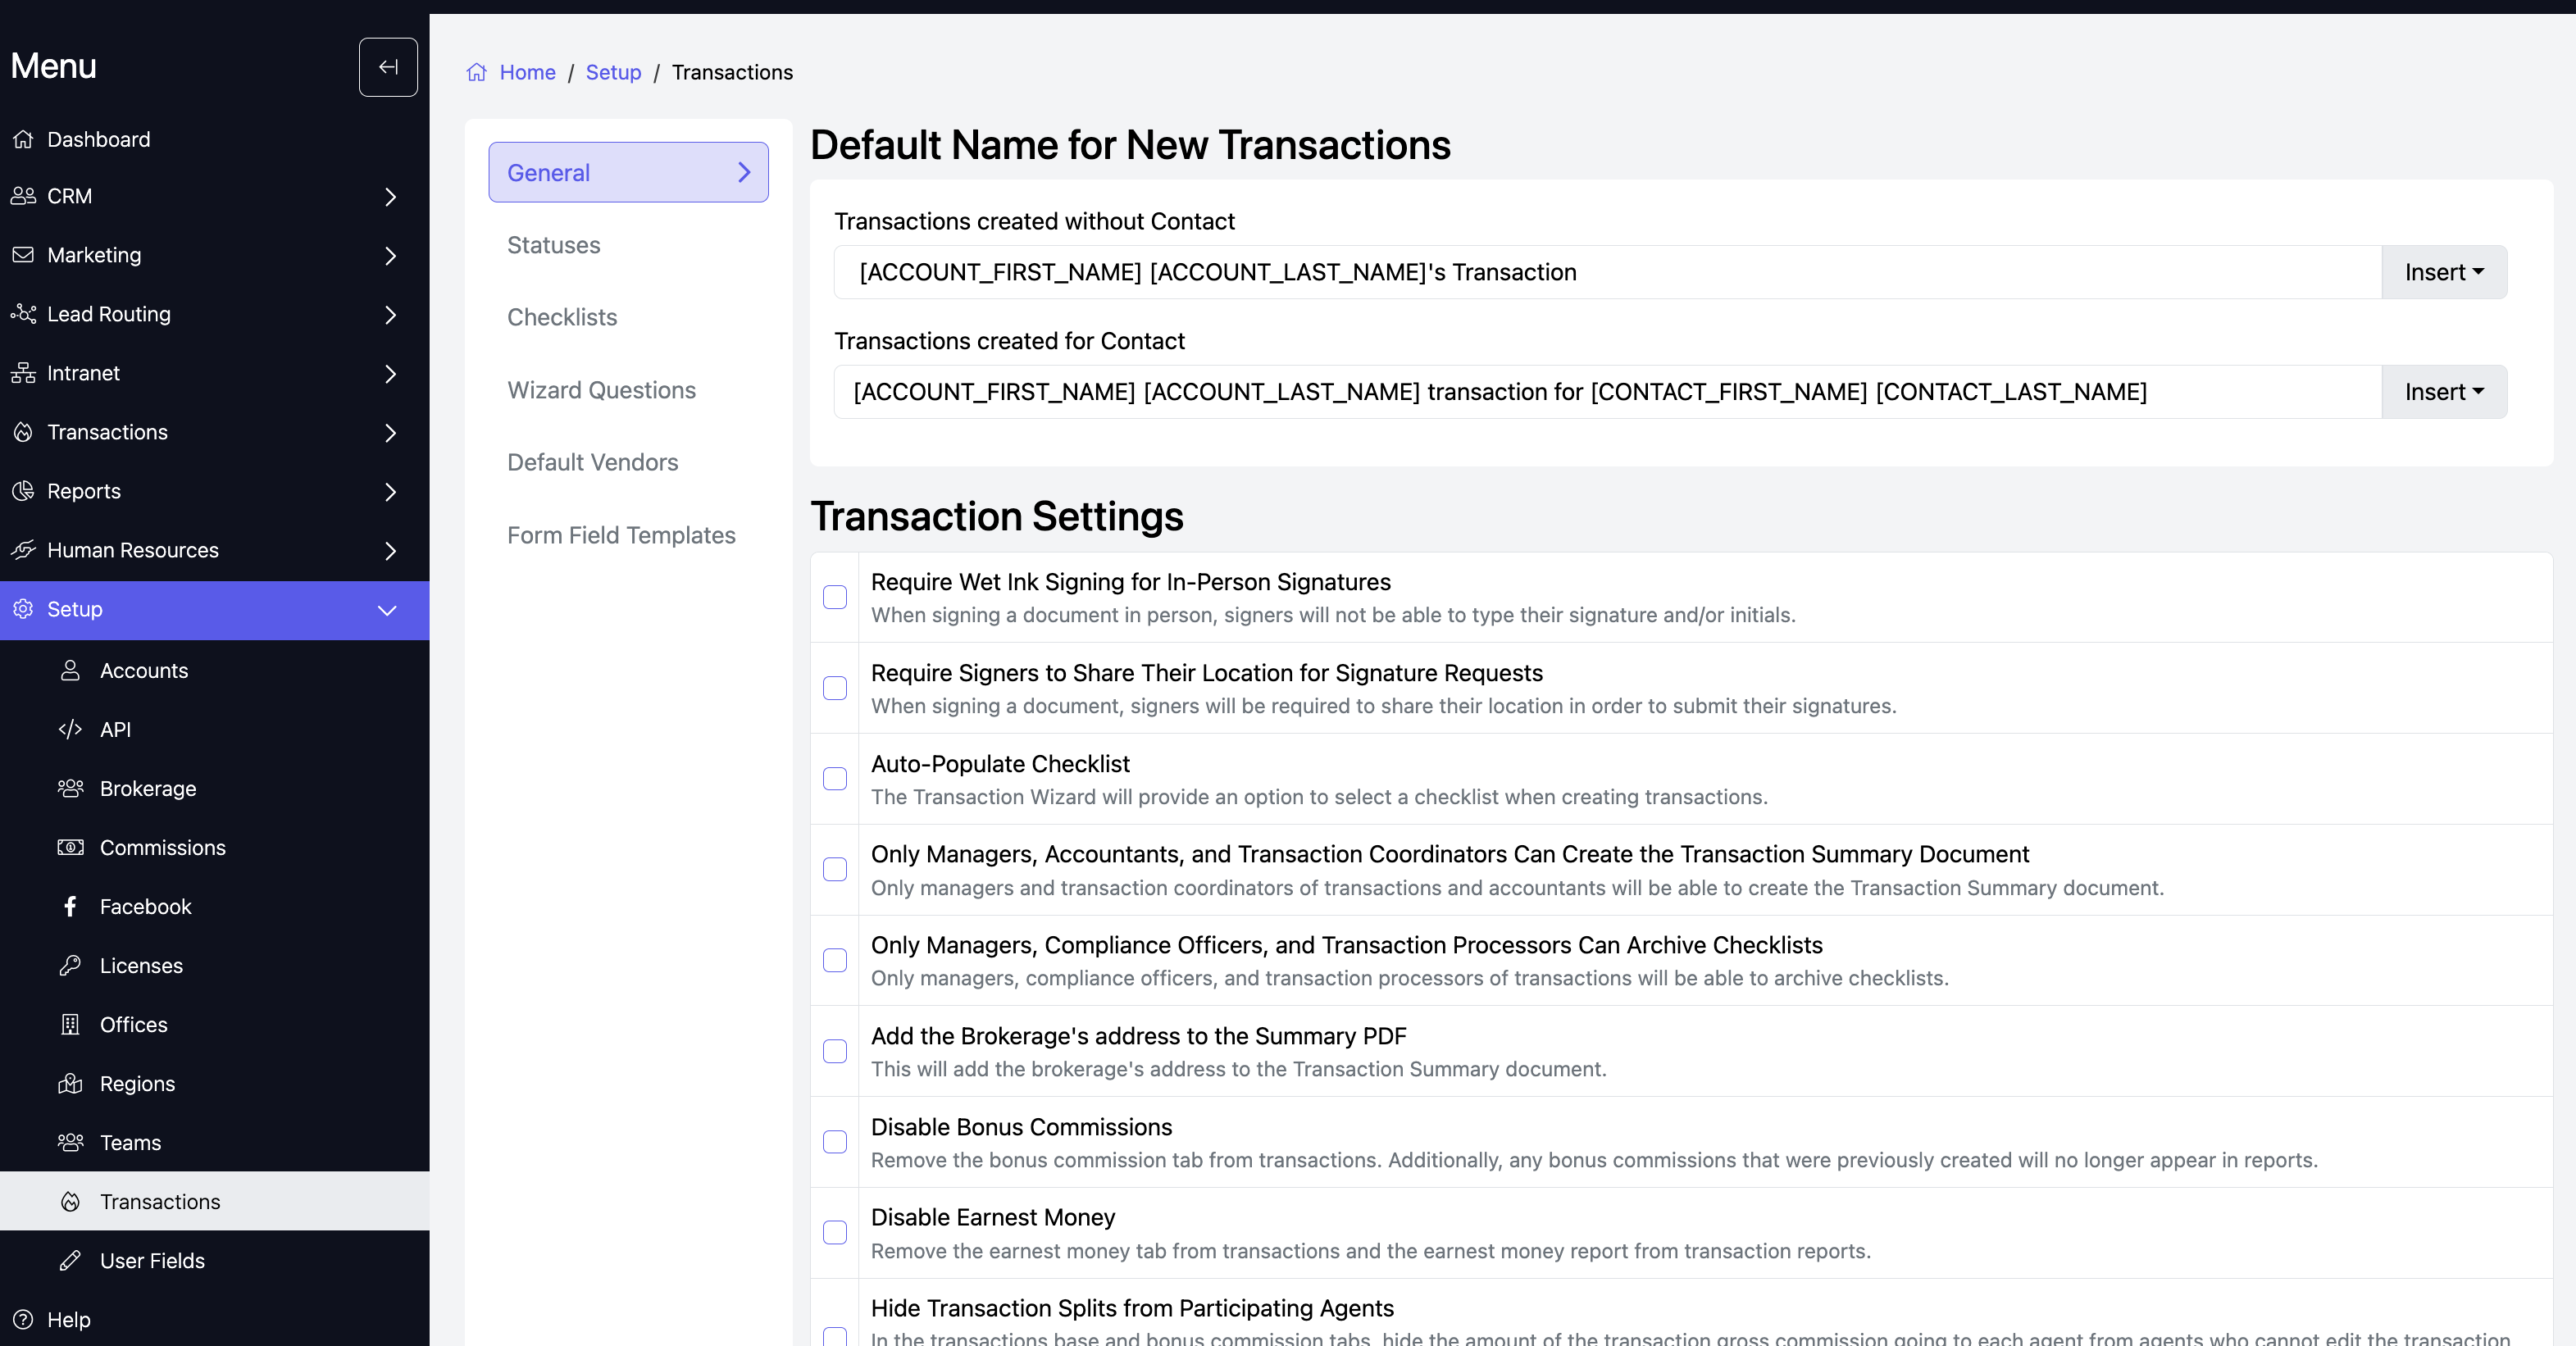Click the Commissions money icon
The height and width of the screenshot is (1346, 2576).
coord(70,847)
